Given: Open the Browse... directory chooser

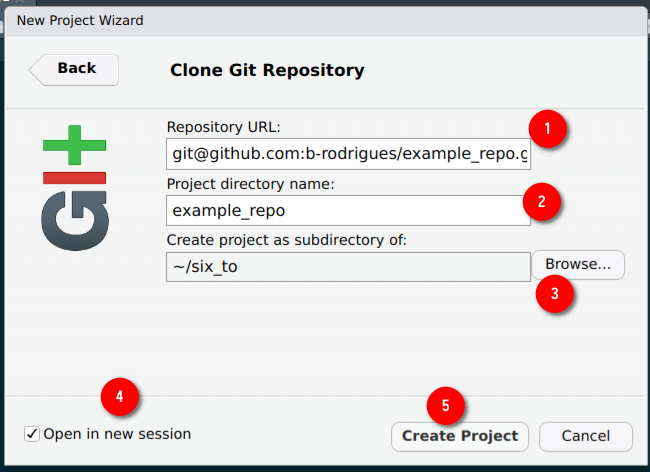Looking at the screenshot, I should (x=578, y=264).
